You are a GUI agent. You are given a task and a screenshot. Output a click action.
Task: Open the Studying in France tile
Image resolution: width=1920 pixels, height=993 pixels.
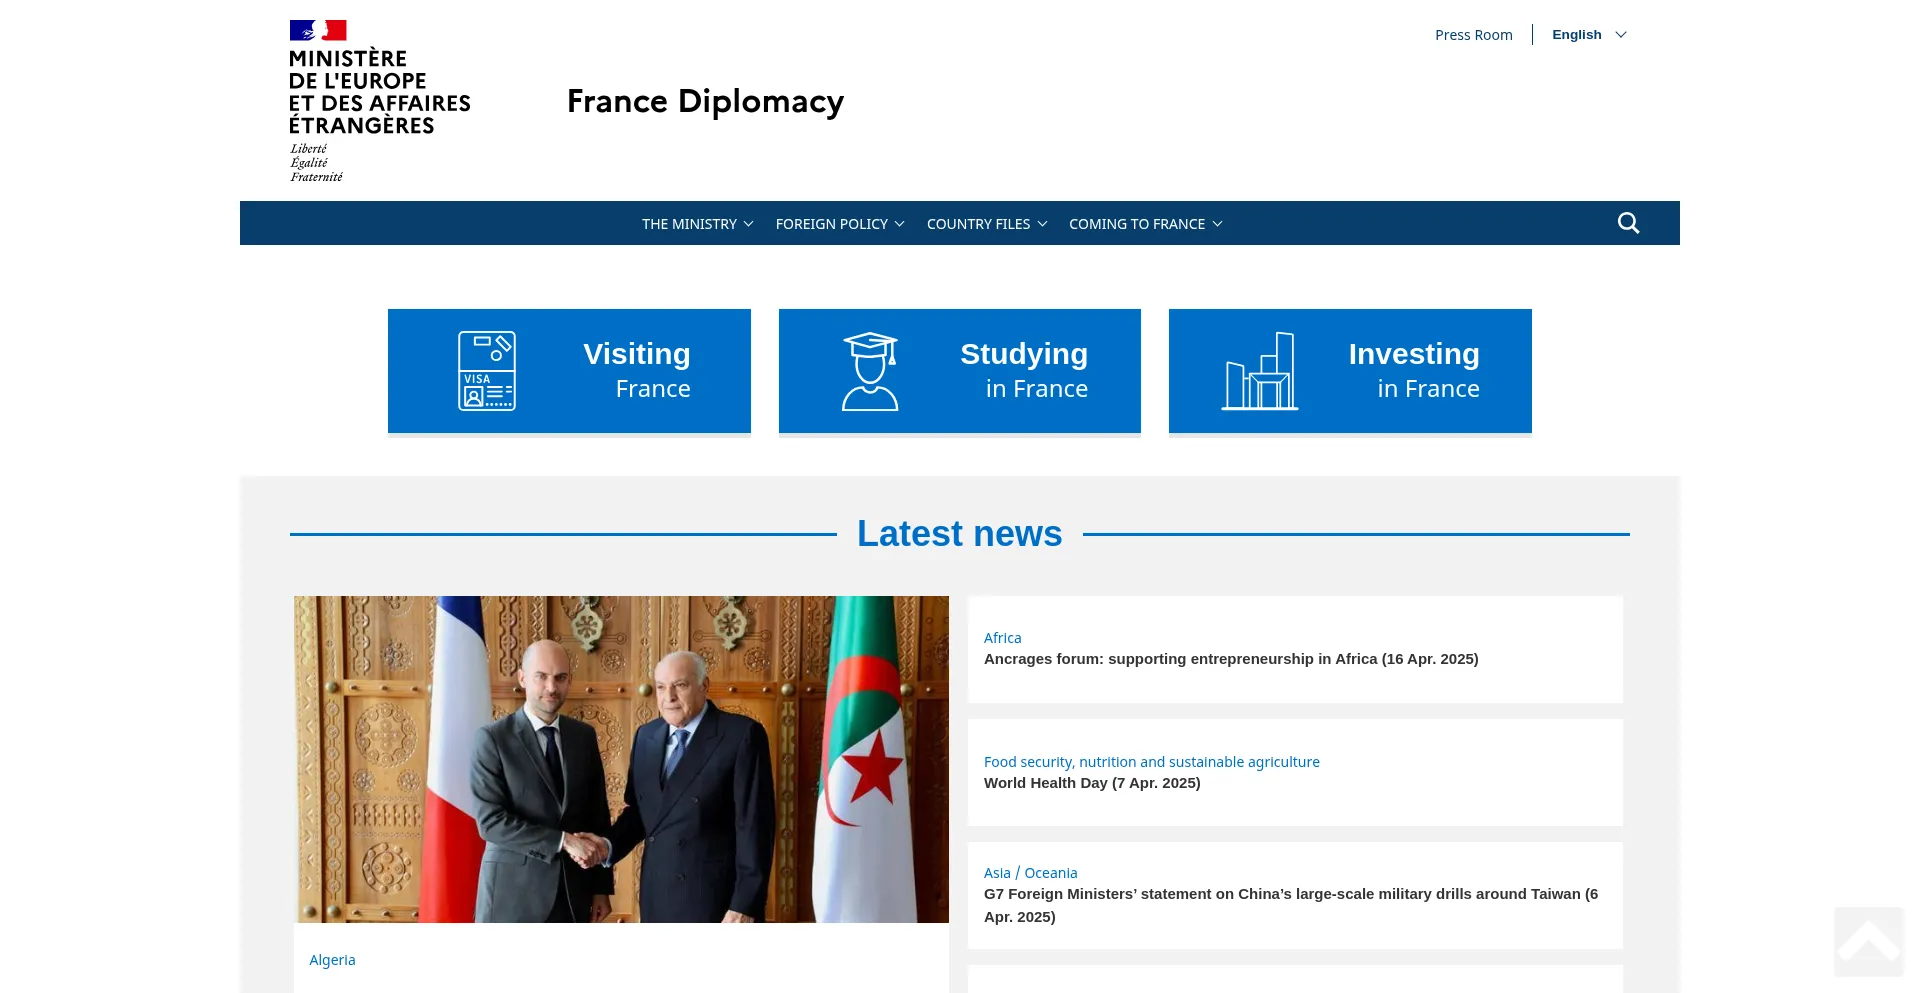coord(960,371)
